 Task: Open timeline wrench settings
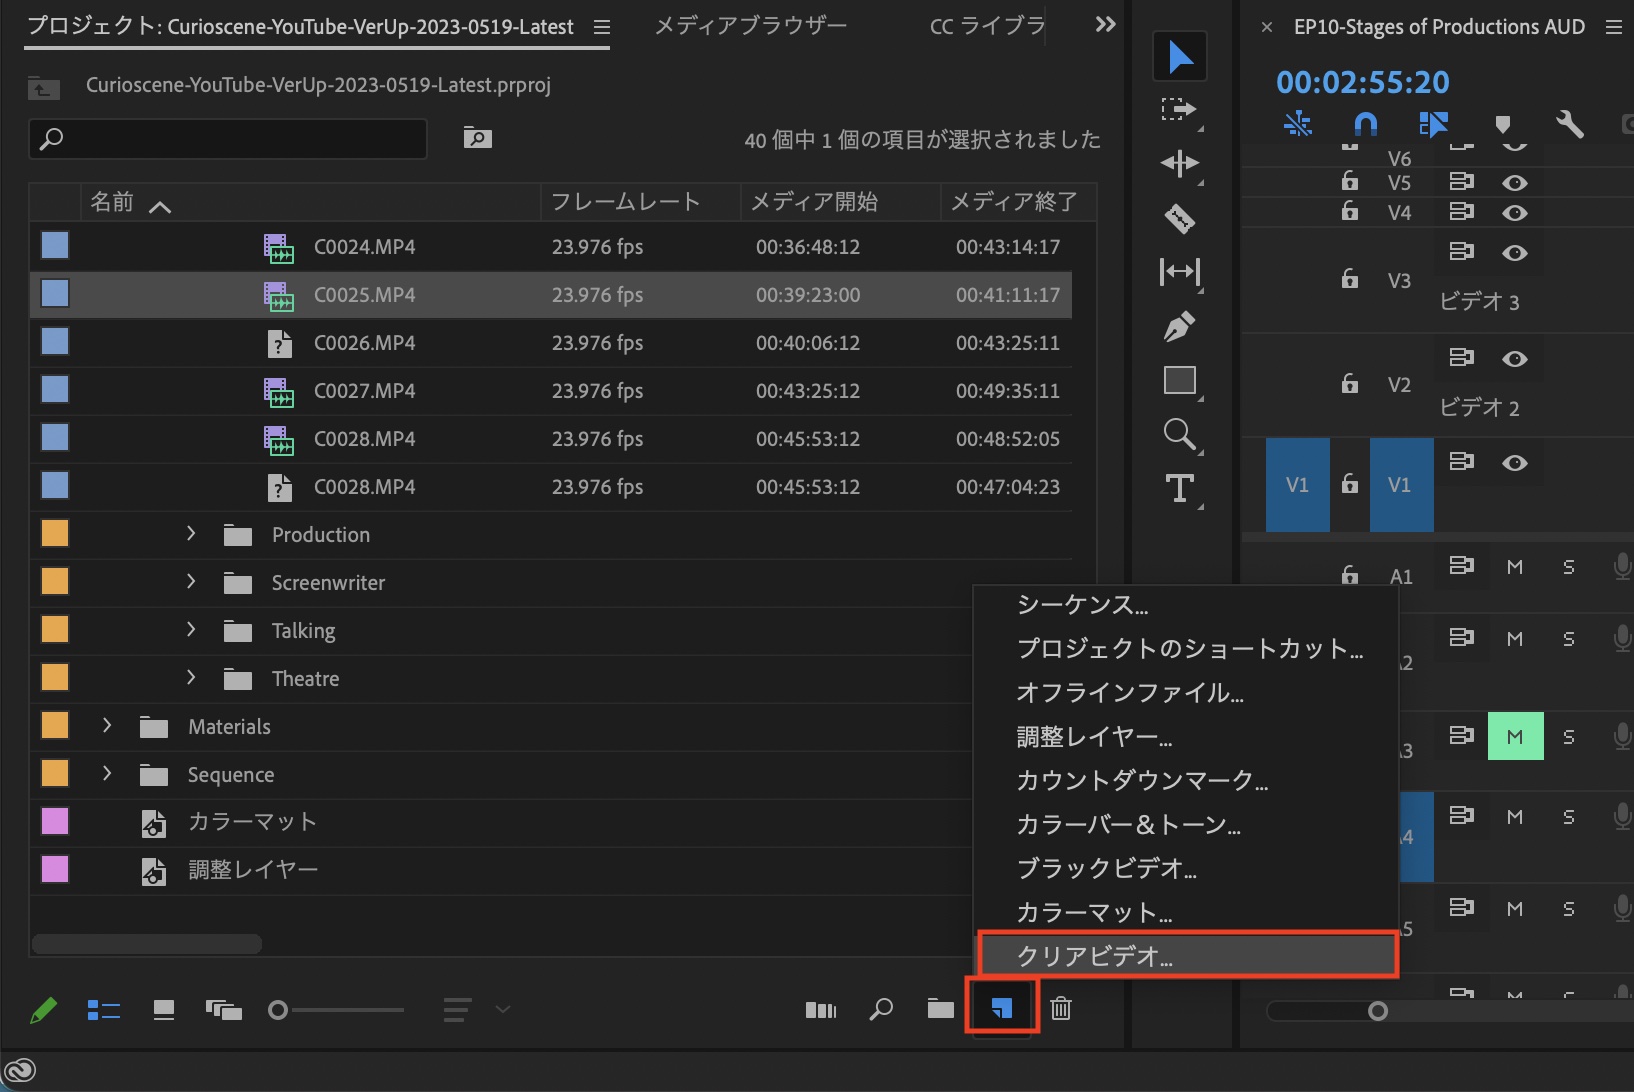[x=1569, y=124]
